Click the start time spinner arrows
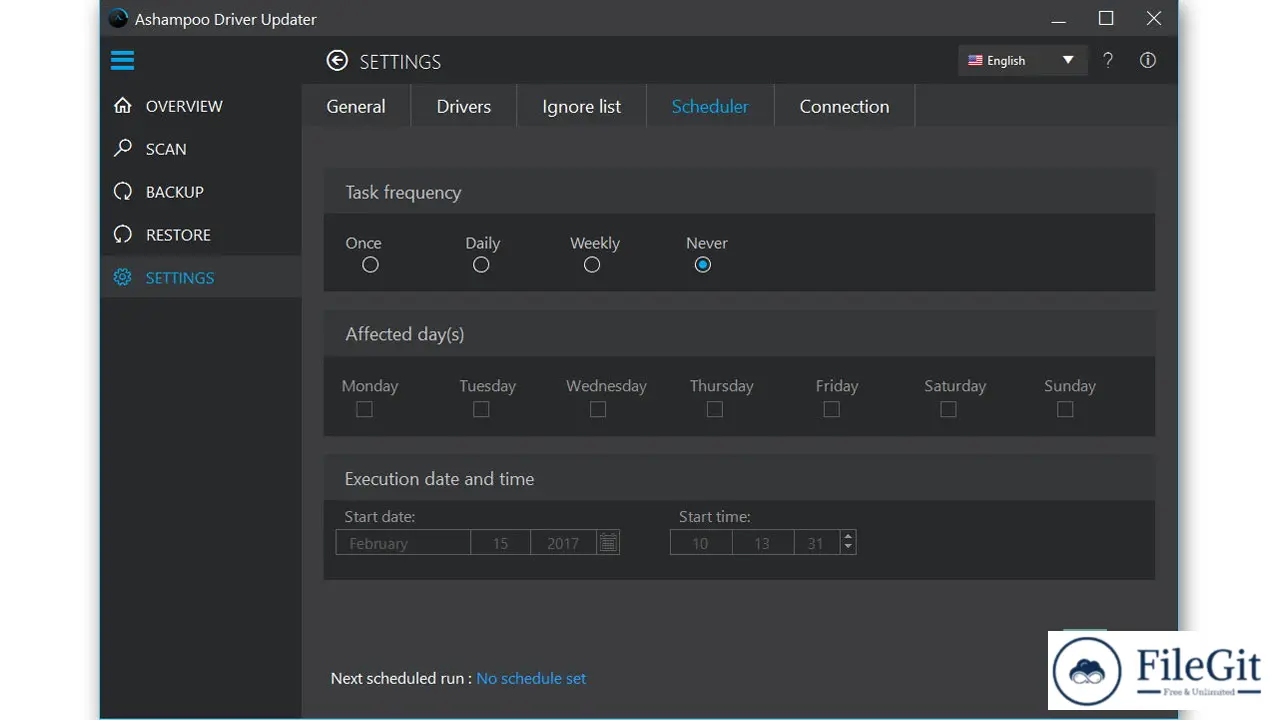This screenshot has width=1280, height=720. [x=848, y=542]
